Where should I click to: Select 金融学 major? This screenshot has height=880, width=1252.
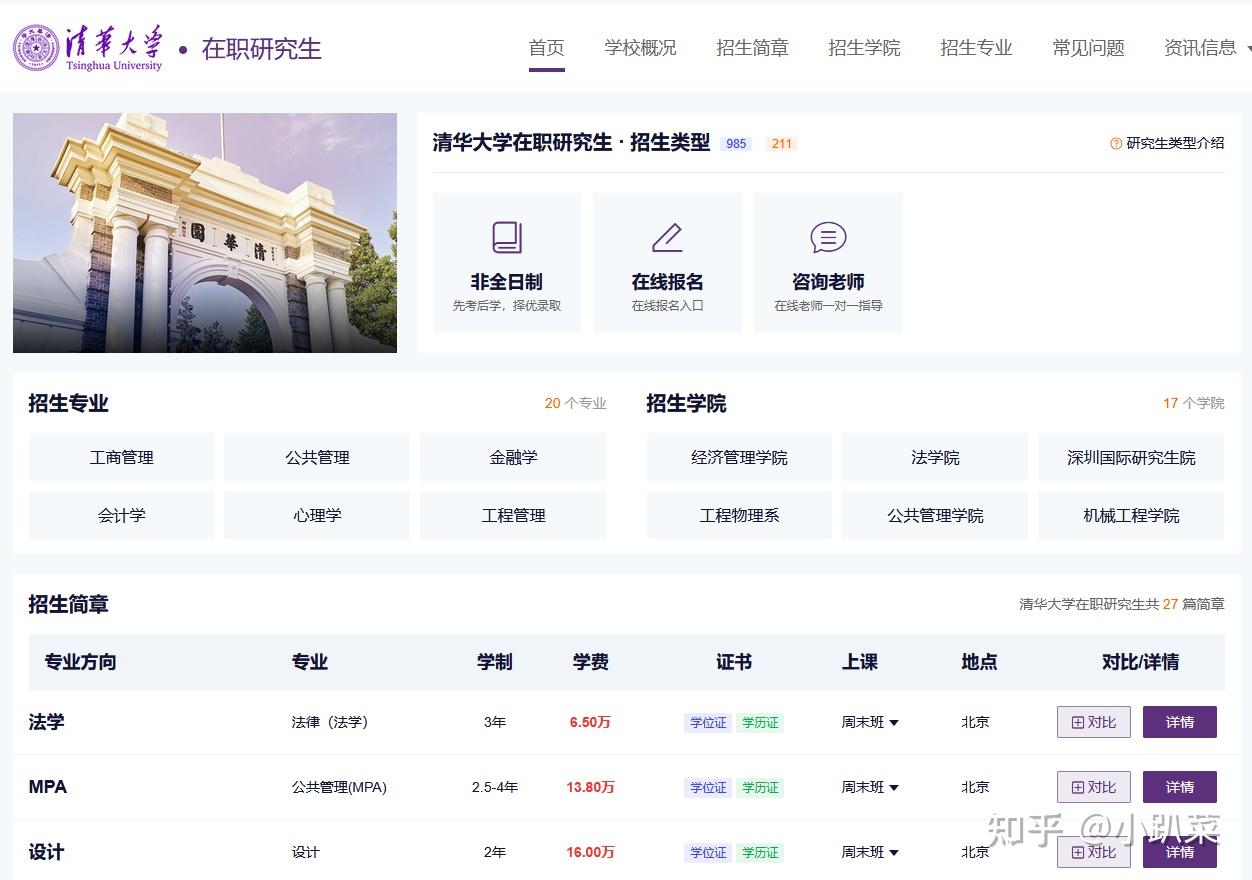pos(513,457)
